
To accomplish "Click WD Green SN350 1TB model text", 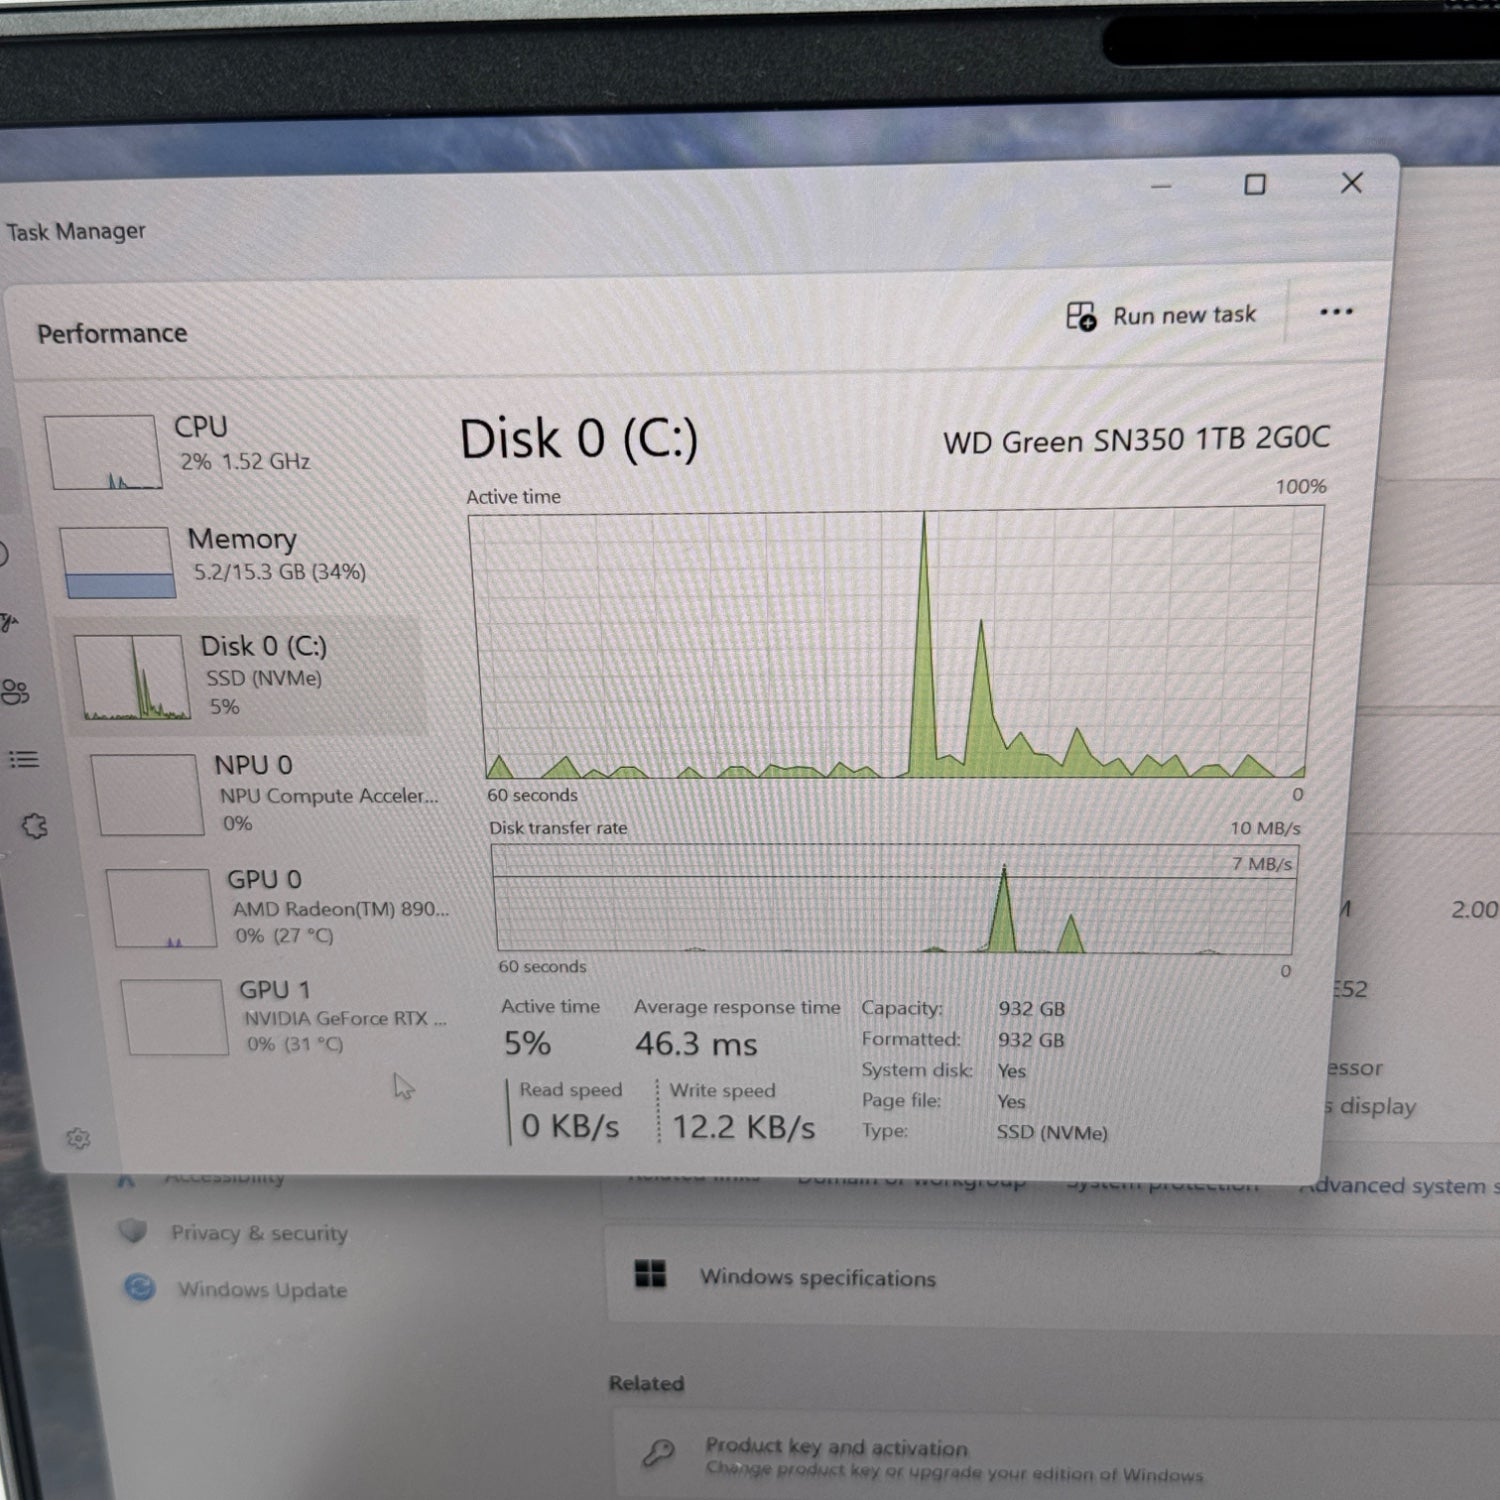I will [x=1136, y=440].
